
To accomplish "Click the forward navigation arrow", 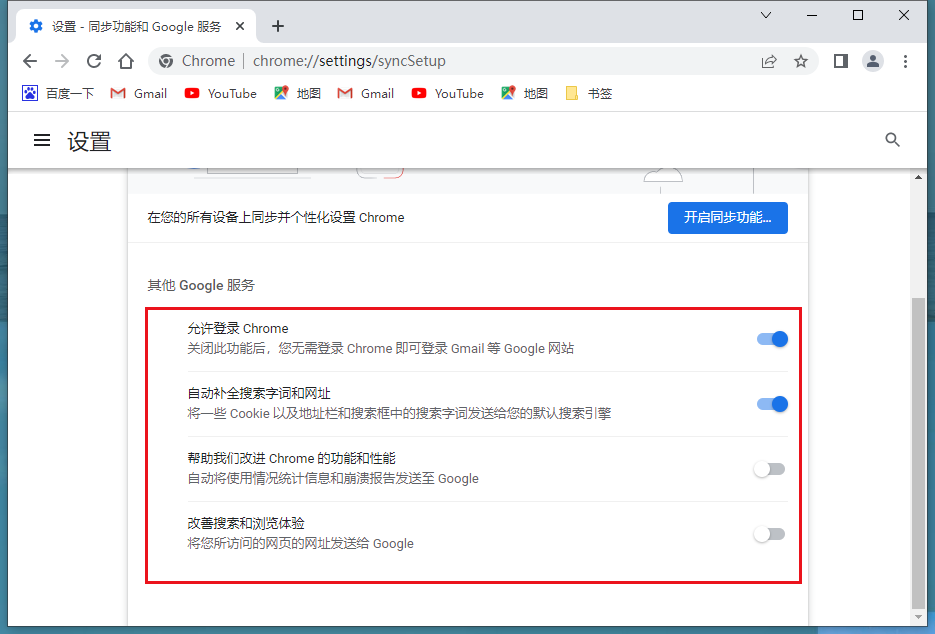I will pyautogui.click(x=62, y=61).
